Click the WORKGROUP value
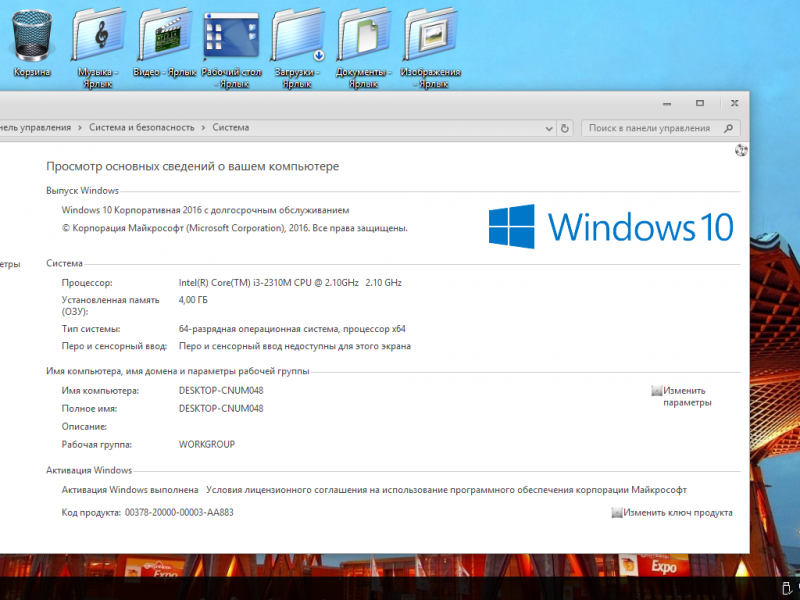 pyautogui.click(x=207, y=444)
